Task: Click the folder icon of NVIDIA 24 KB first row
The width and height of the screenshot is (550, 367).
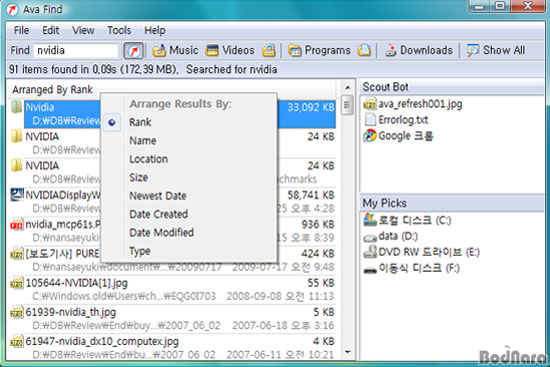Action: point(16,136)
